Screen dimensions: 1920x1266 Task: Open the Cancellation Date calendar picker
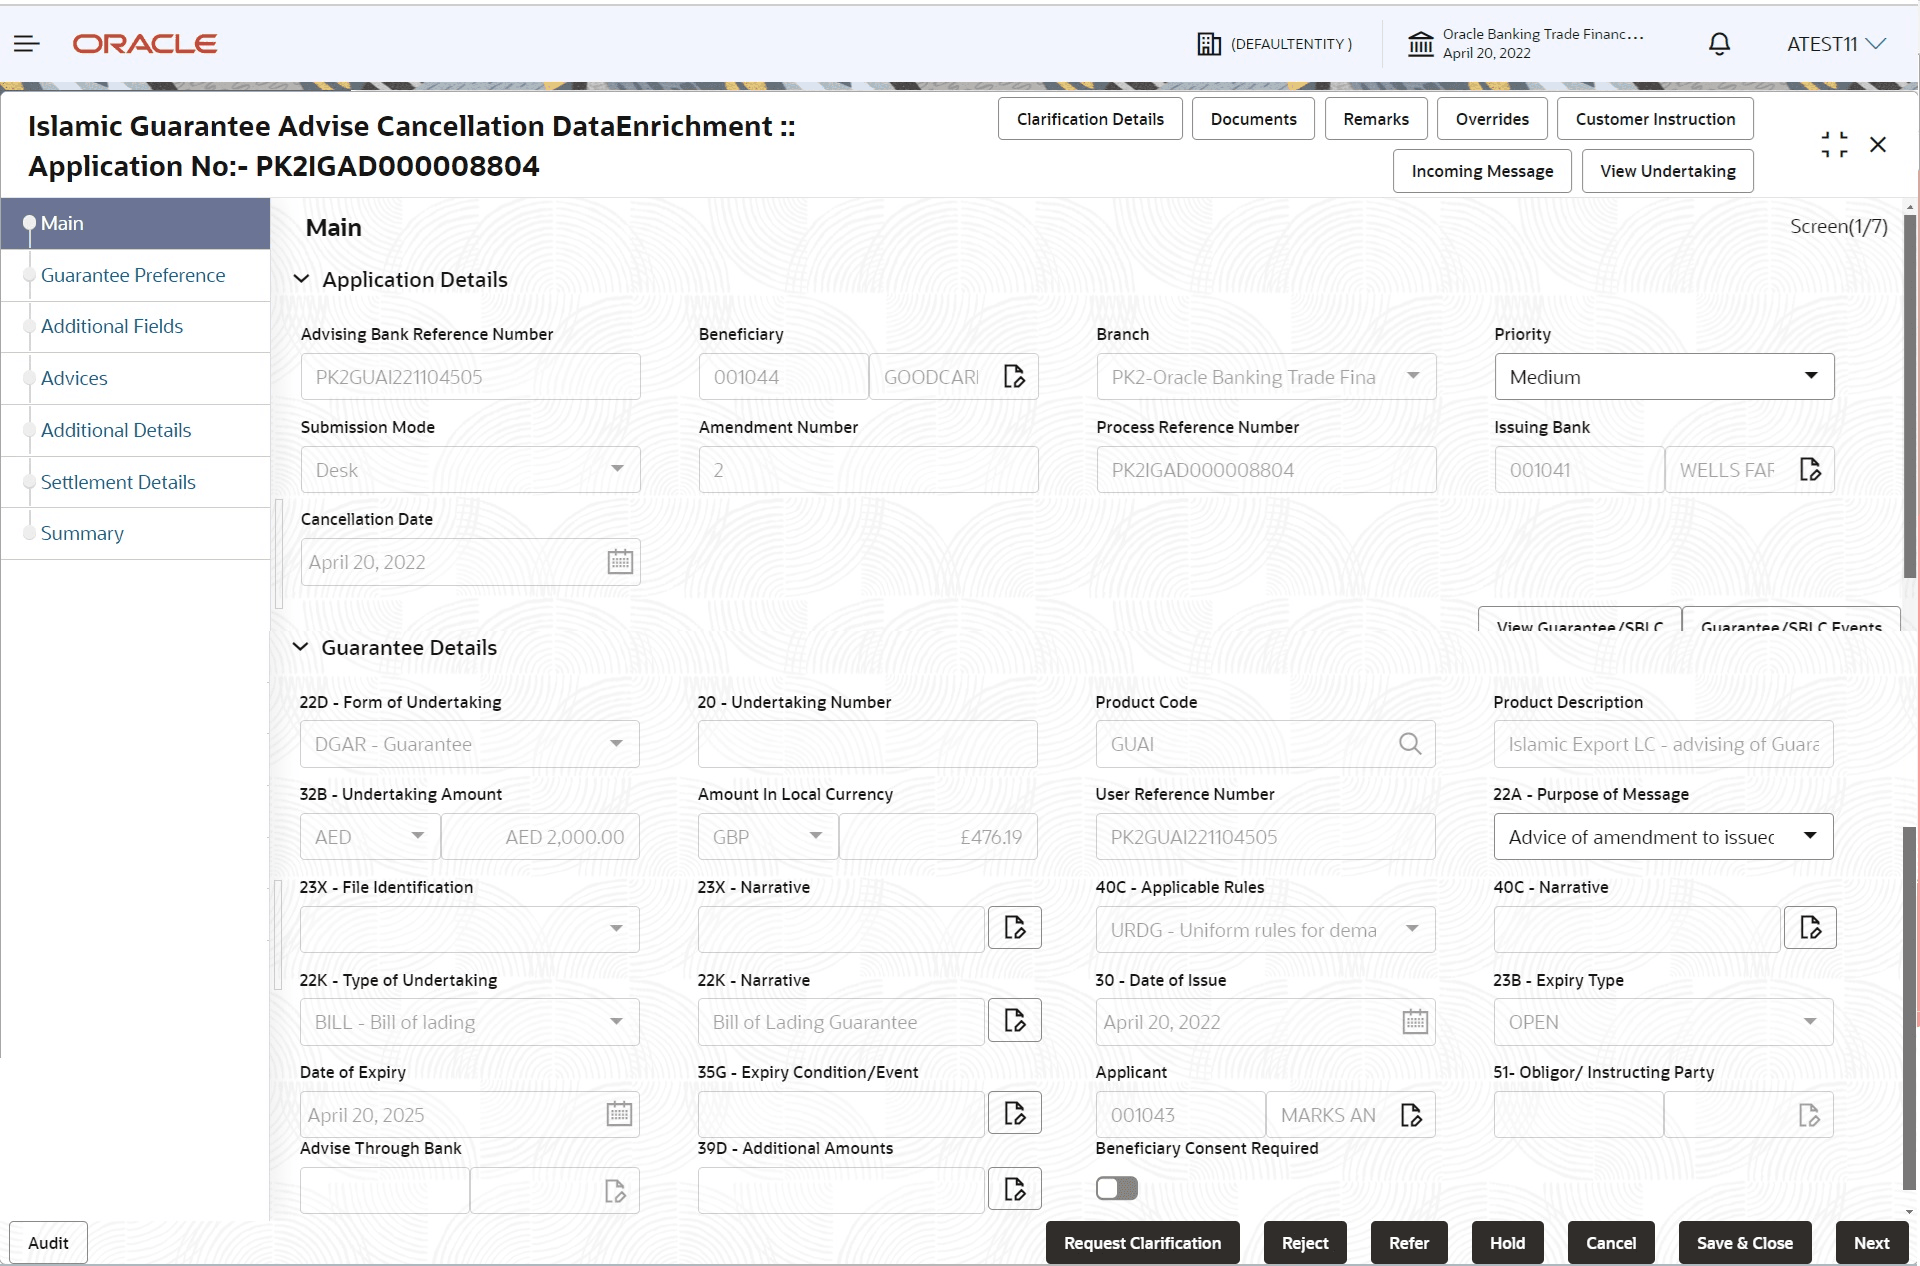pos(619,562)
